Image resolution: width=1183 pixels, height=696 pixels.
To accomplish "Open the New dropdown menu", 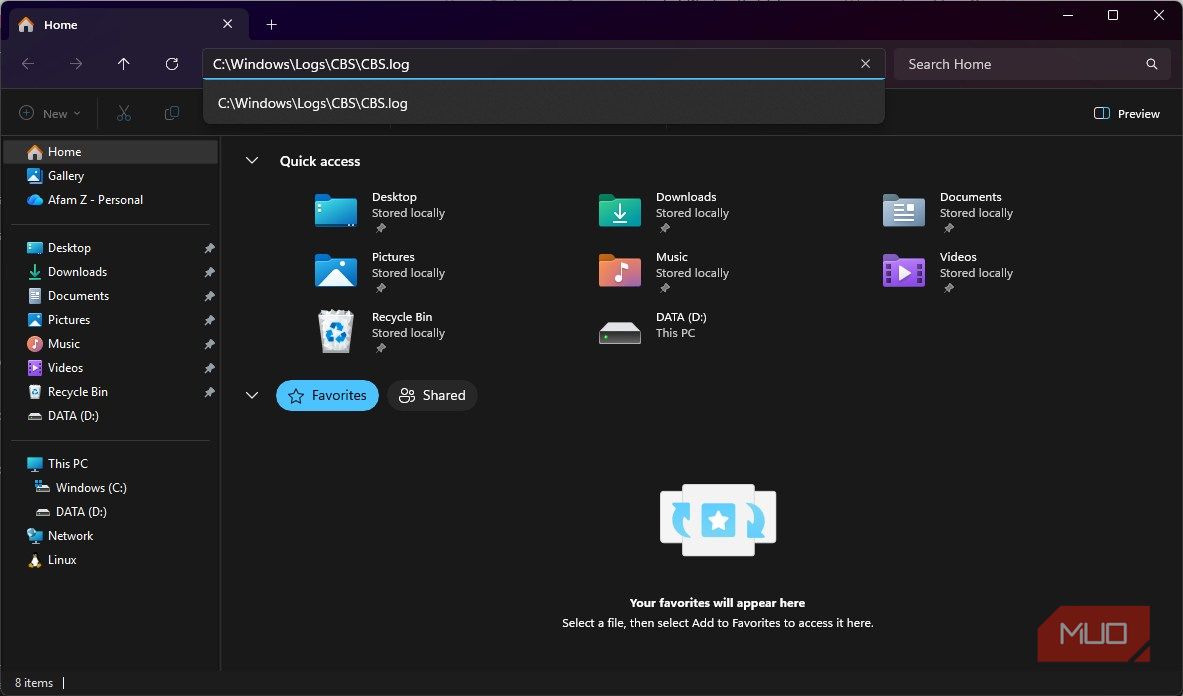I will [50, 113].
